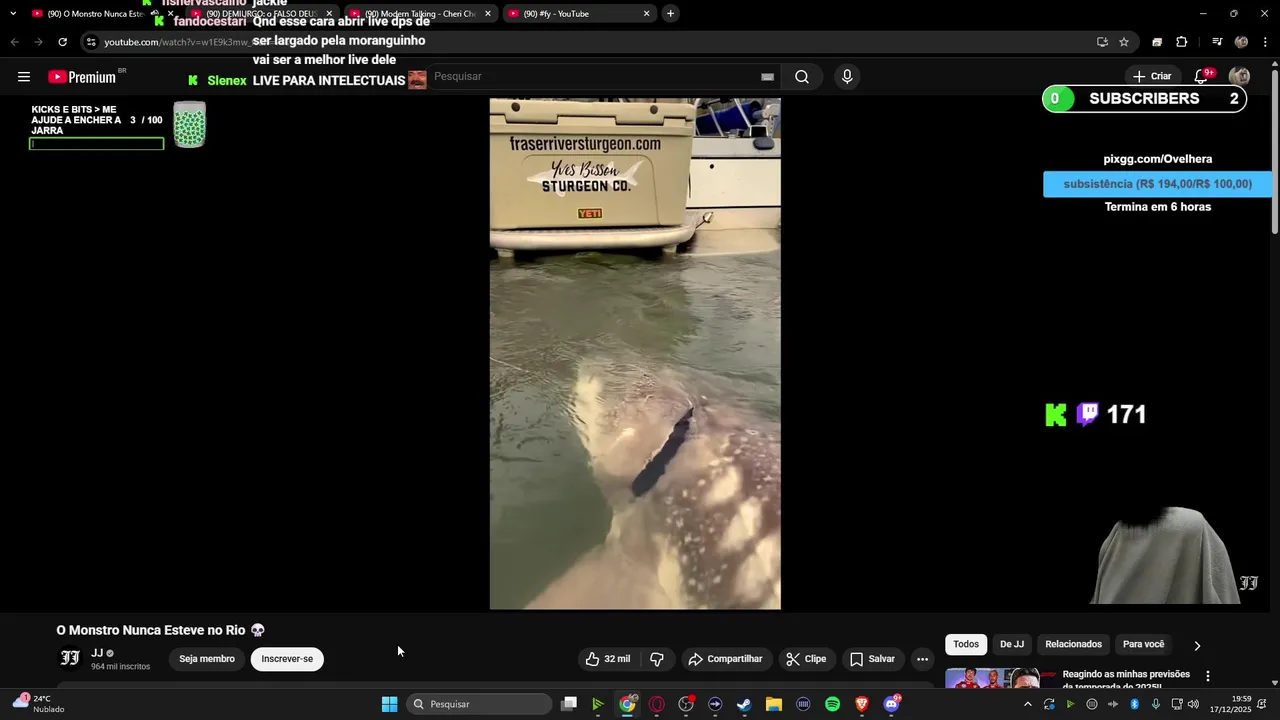Click the Chrome icon on the taskbar
This screenshot has width=1280, height=720.
coord(627,704)
